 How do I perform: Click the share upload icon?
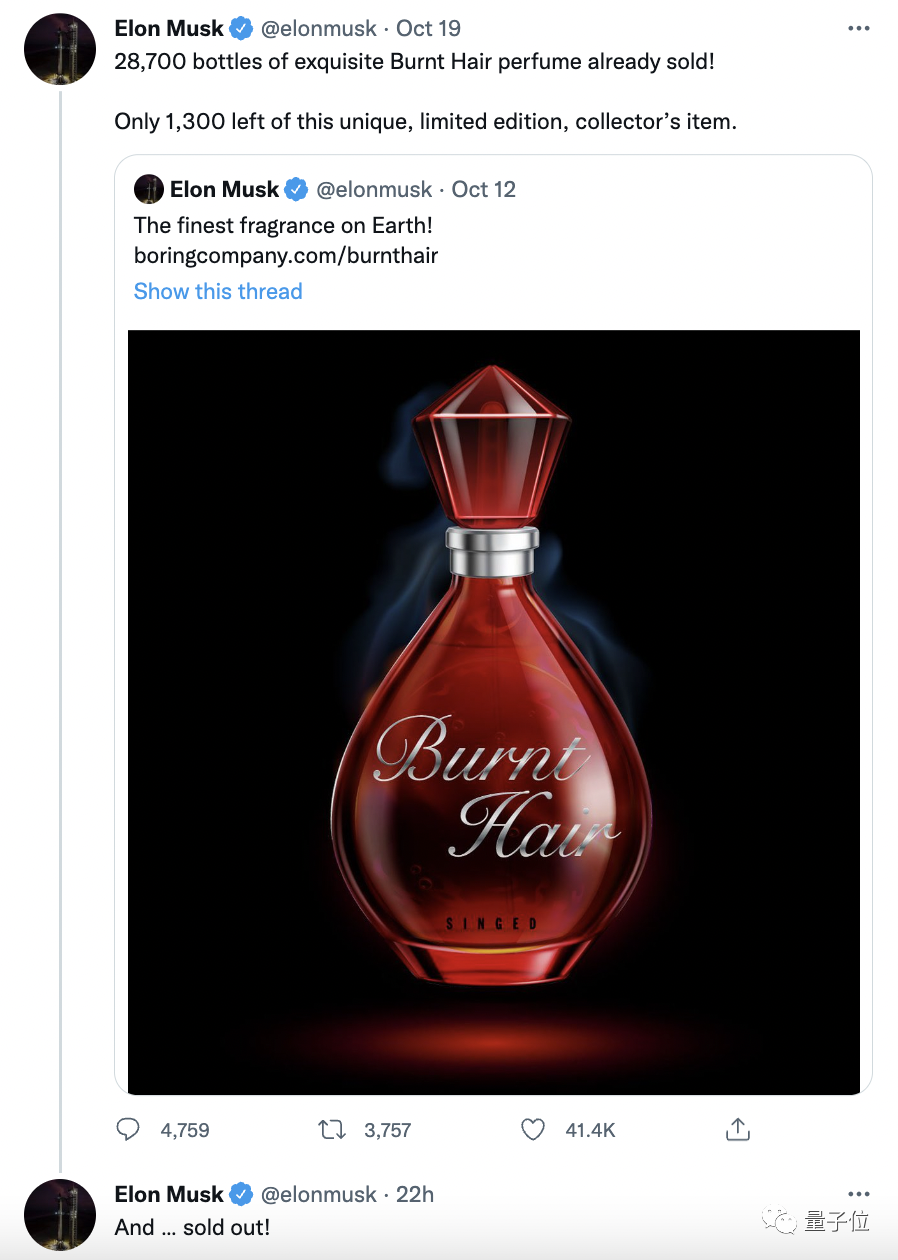coord(737,1130)
